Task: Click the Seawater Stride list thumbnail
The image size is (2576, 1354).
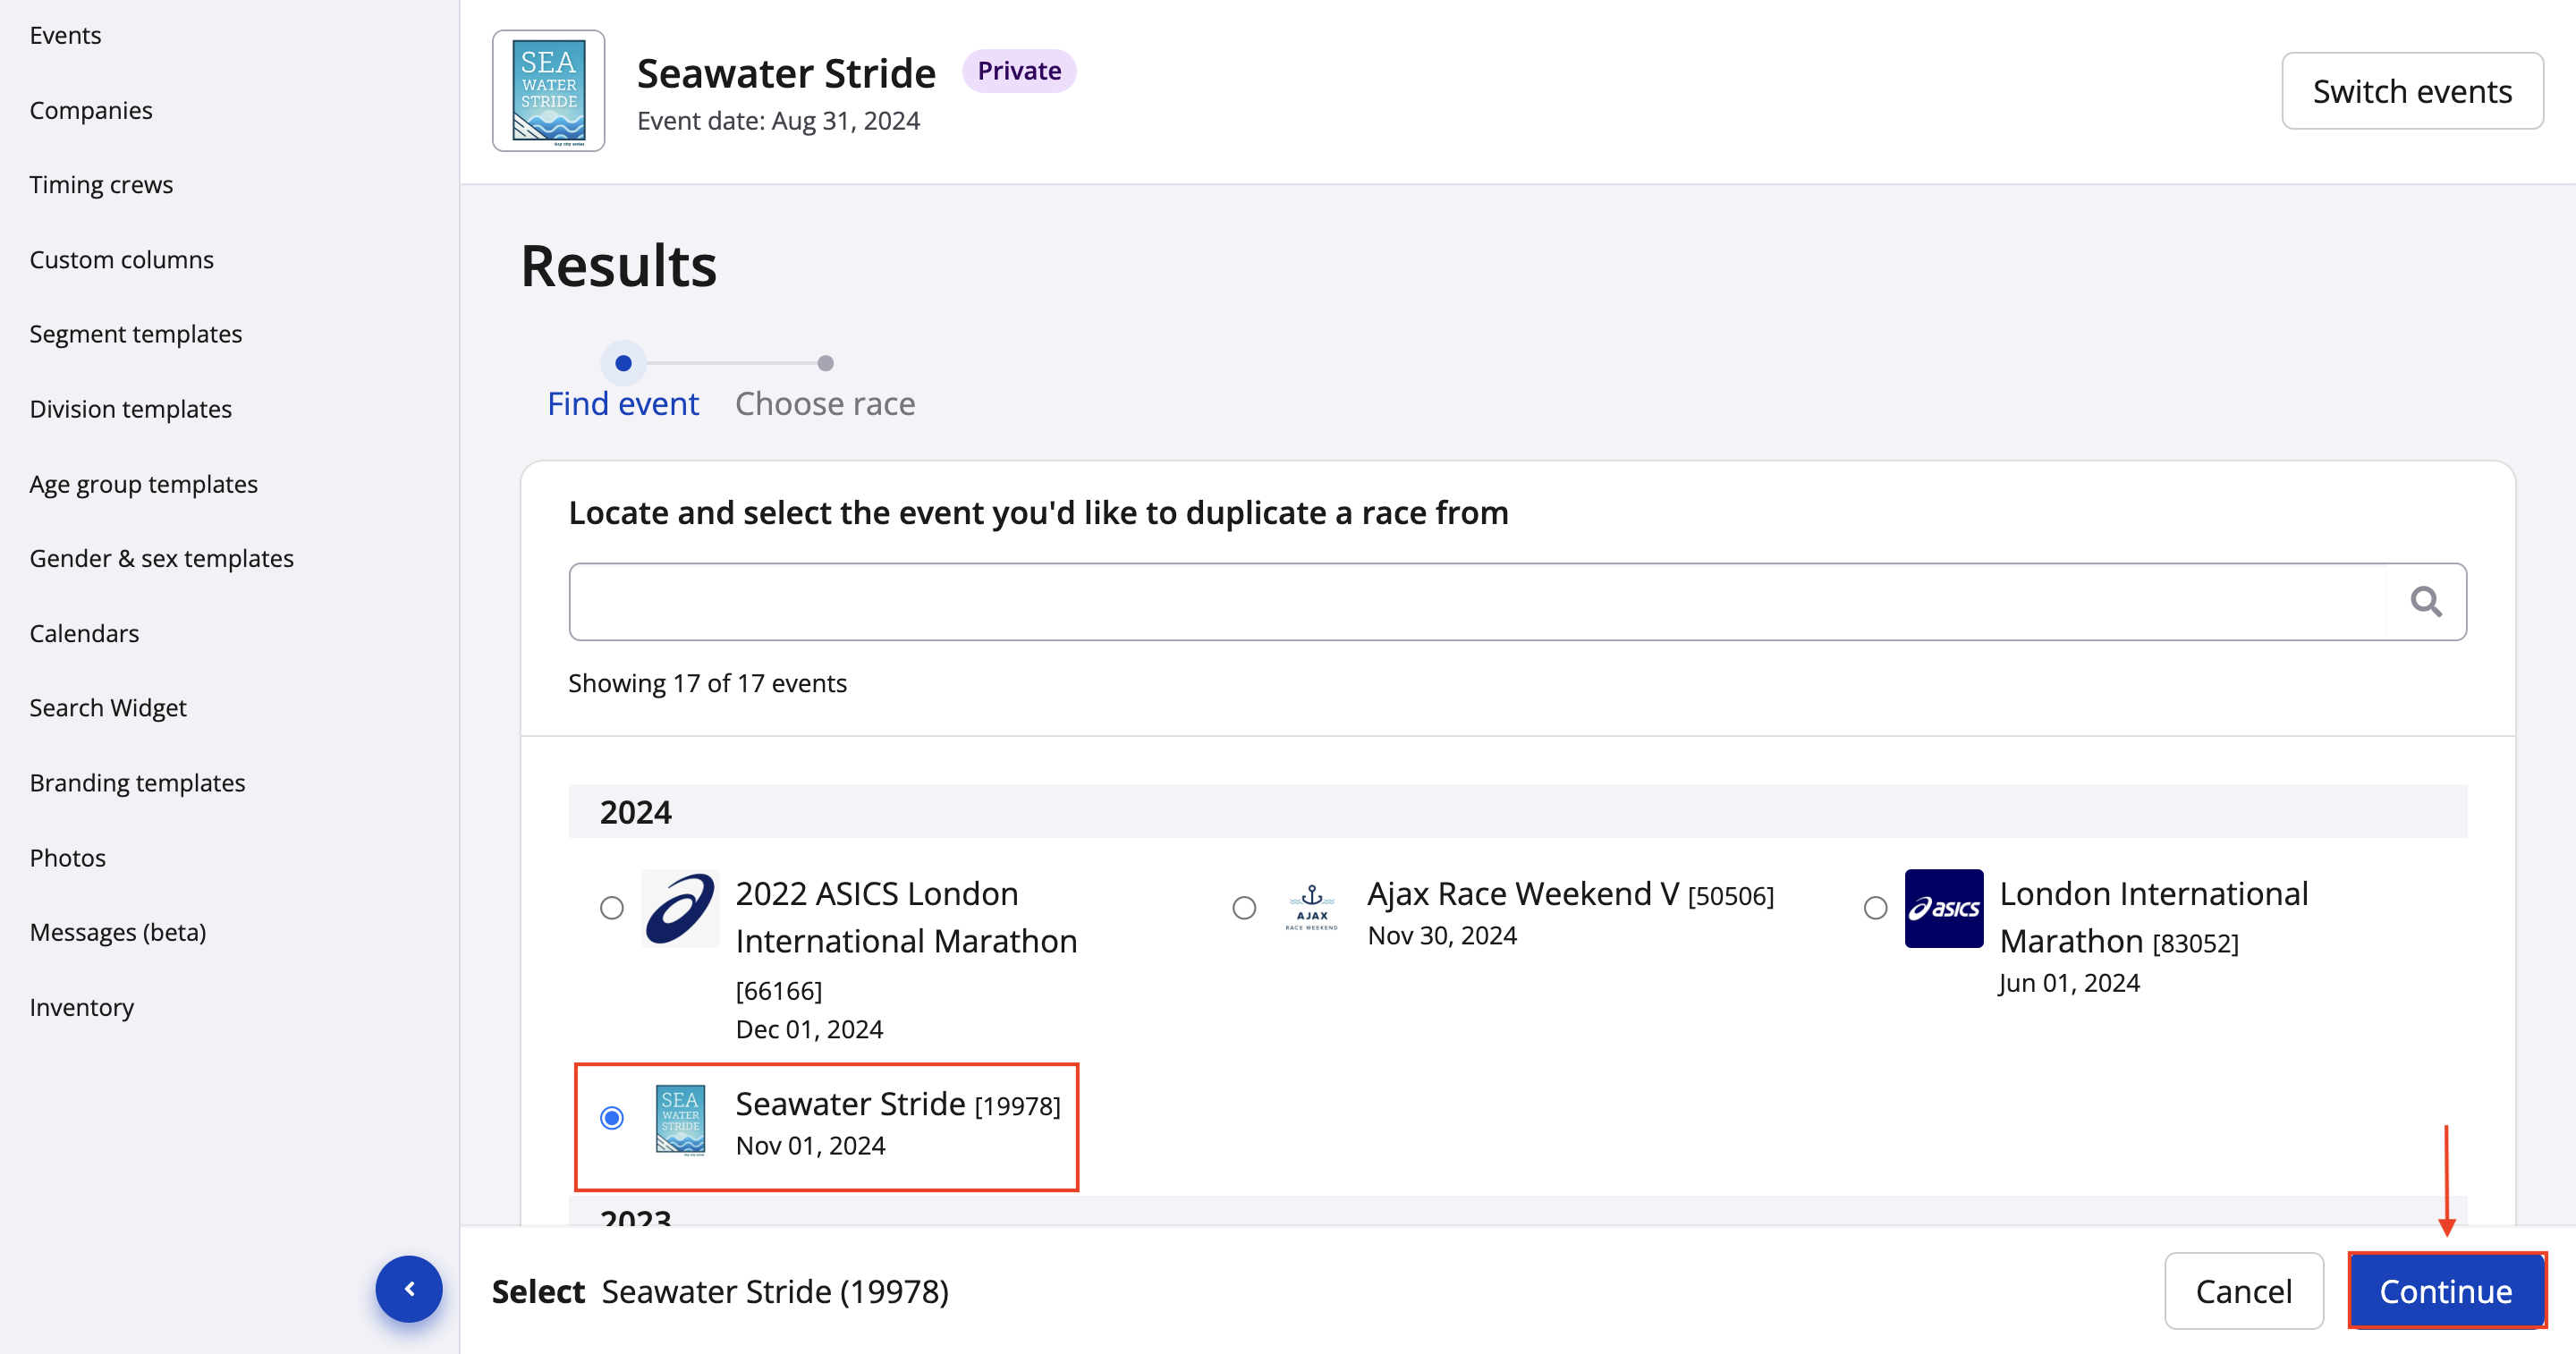Action: pos(680,1119)
